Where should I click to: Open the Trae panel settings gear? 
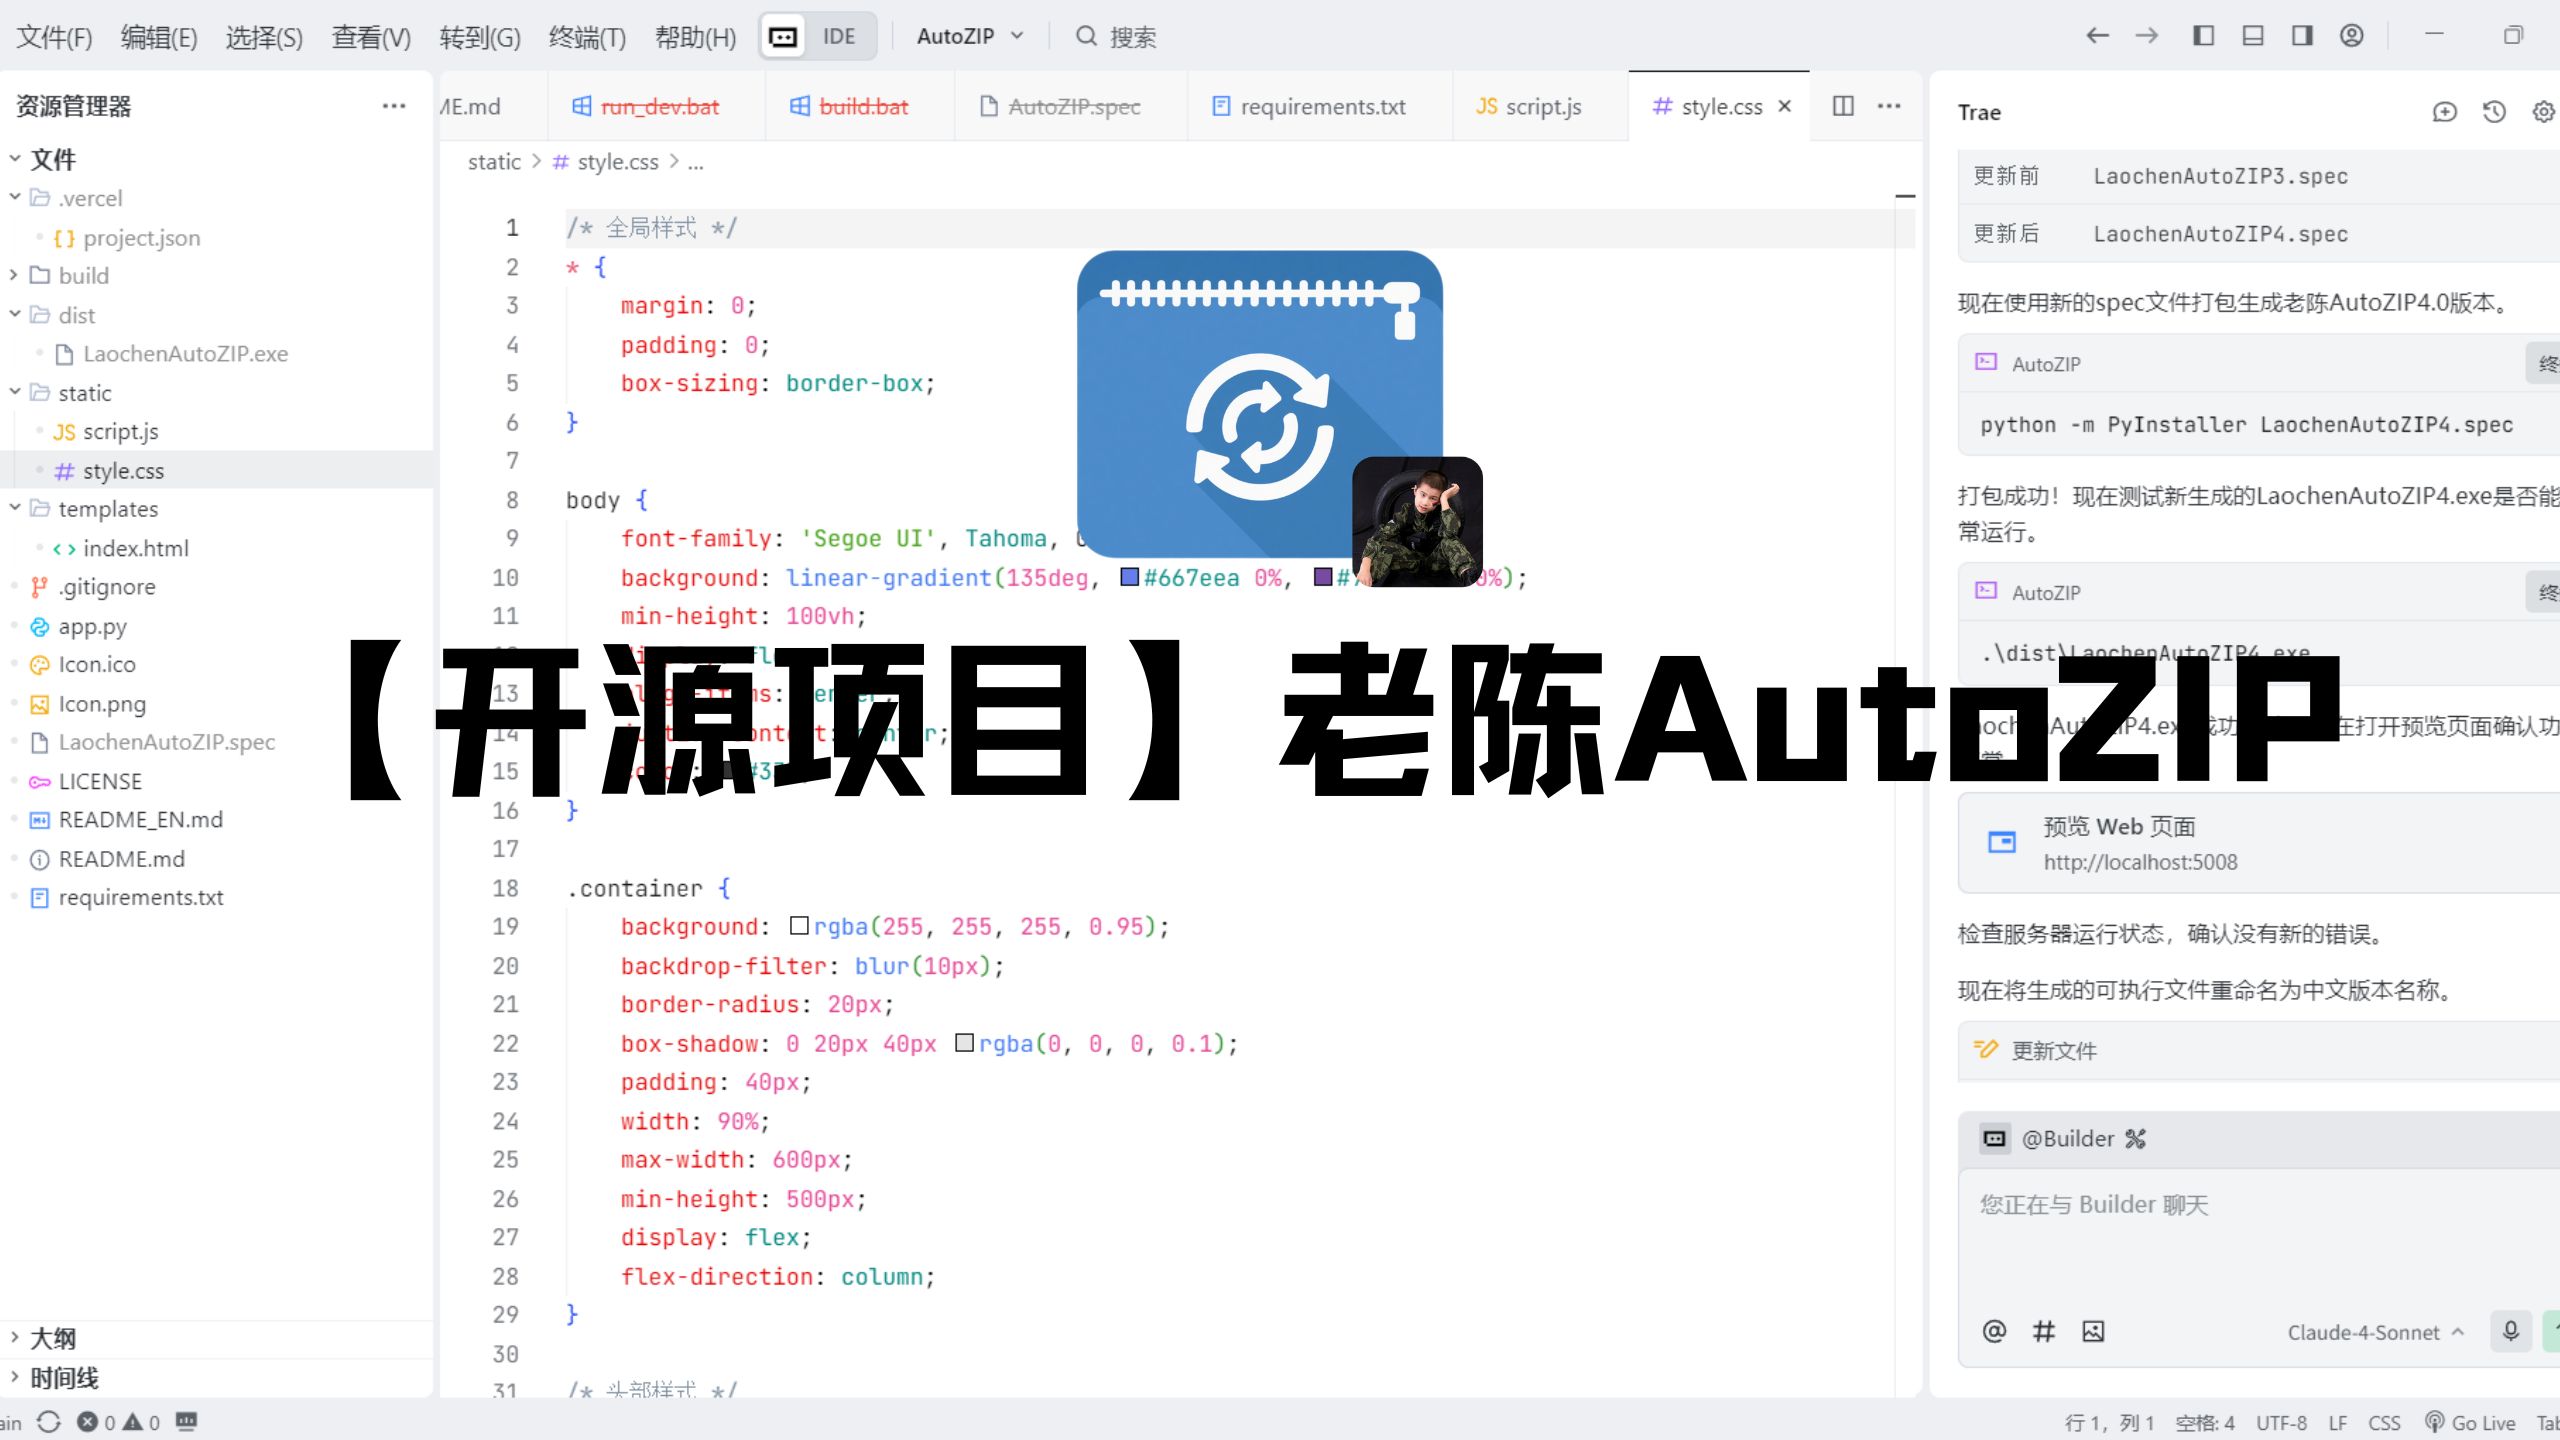(x=2543, y=112)
